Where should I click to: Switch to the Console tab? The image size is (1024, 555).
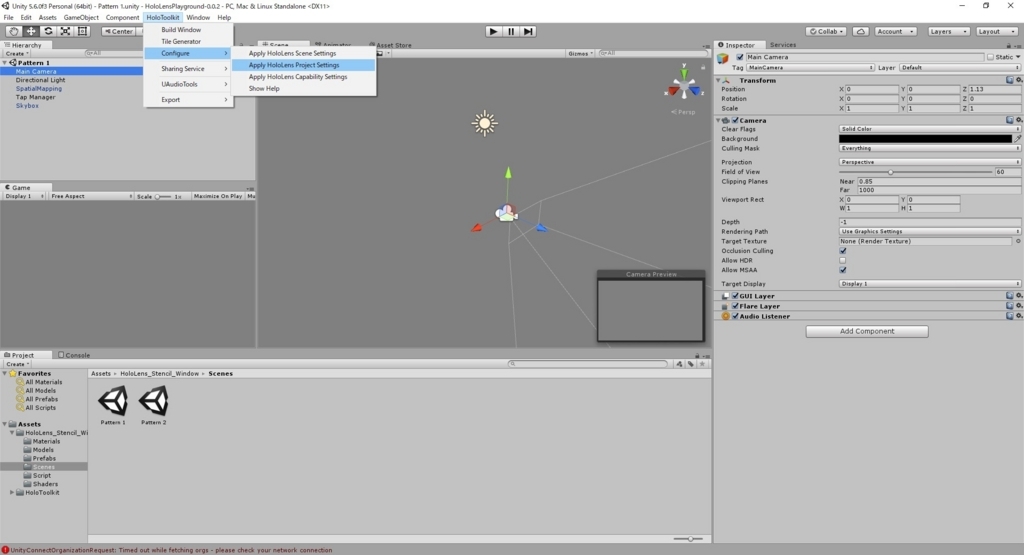[x=74, y=355]
